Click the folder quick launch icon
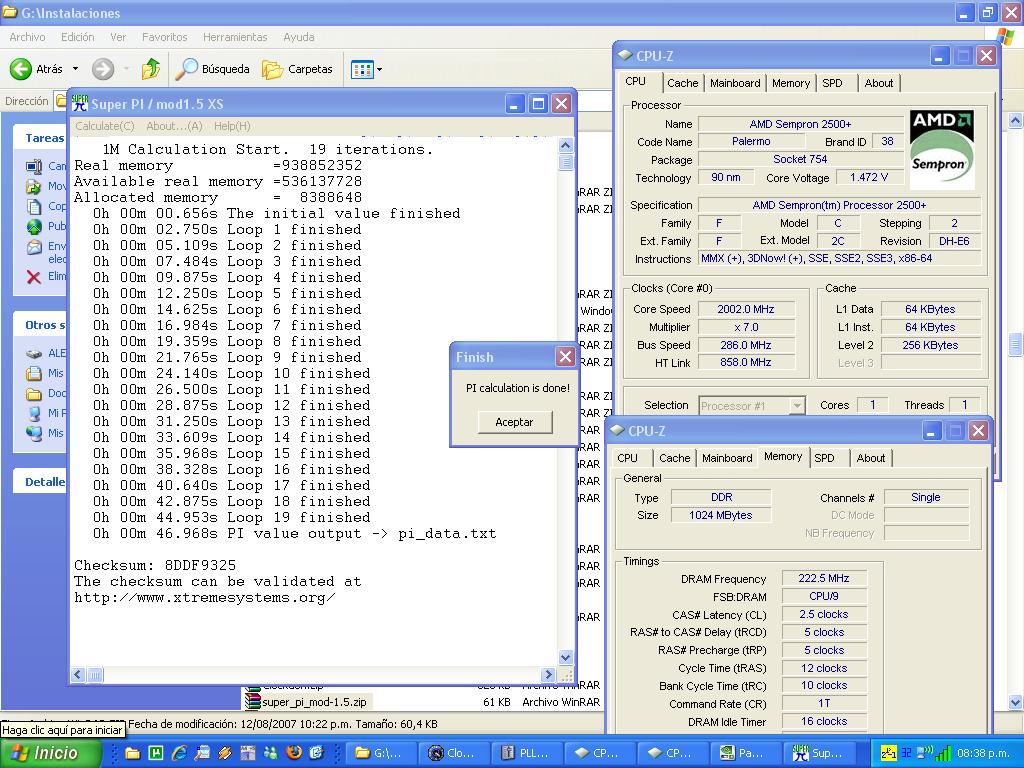Image resolution: width=1024 pixels, height=768 pixels. tap(133, 753)
